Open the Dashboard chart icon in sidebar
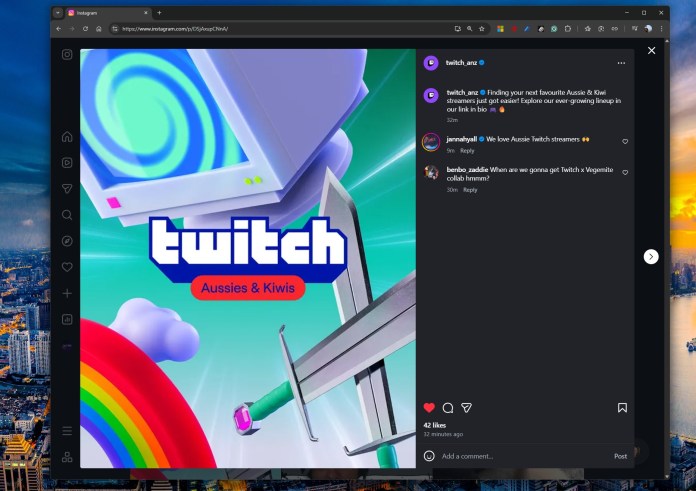The width and height of the screenshot is (696, 491). [x=67, y=320]
